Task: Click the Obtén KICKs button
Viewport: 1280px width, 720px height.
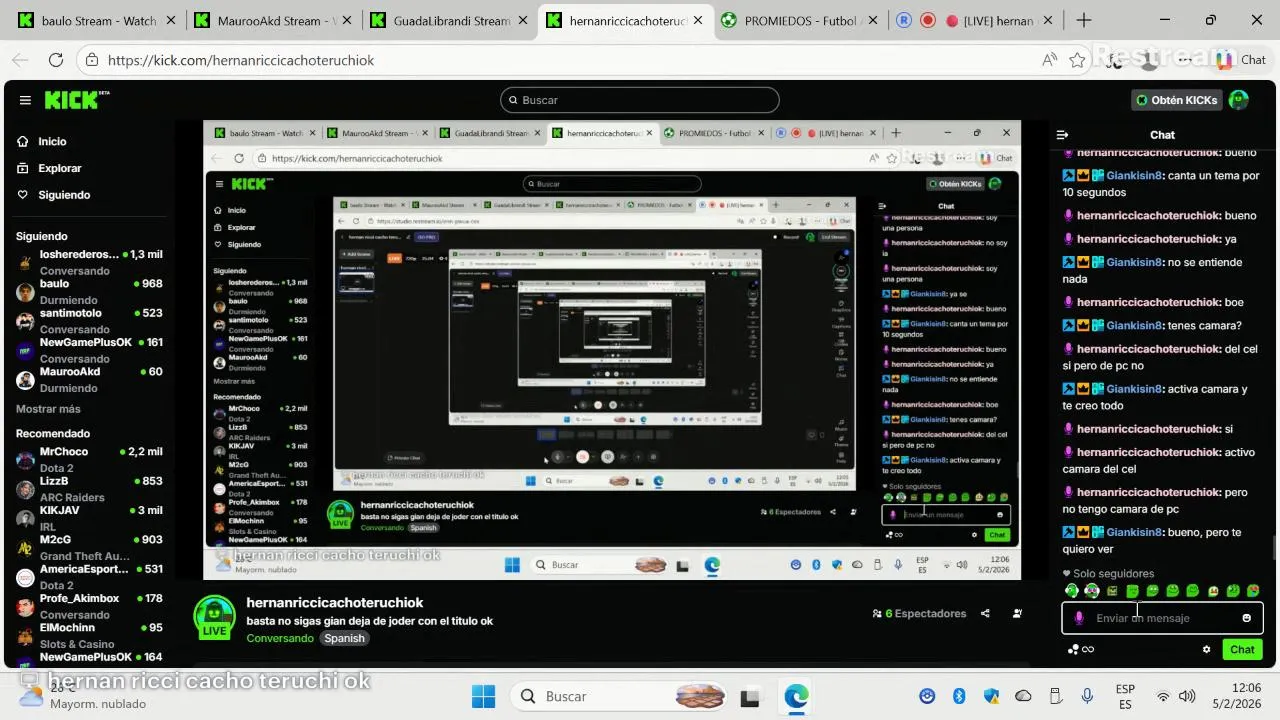Action: [1177, 100]
